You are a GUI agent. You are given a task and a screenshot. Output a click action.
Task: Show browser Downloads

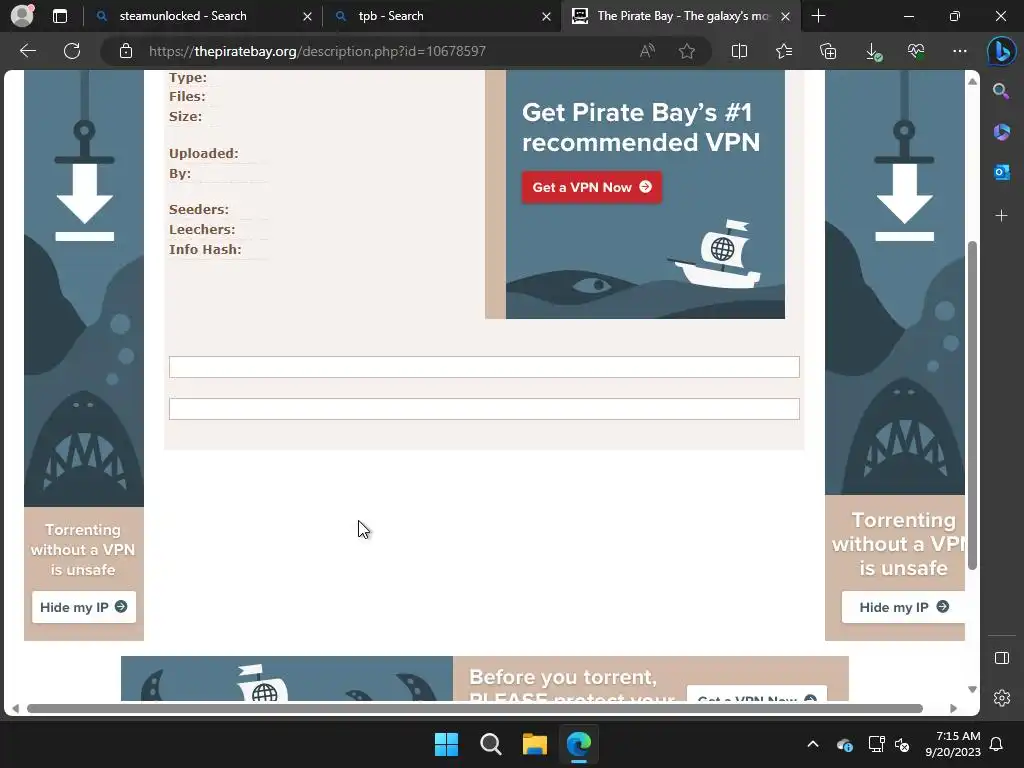[x=873, y=51]
